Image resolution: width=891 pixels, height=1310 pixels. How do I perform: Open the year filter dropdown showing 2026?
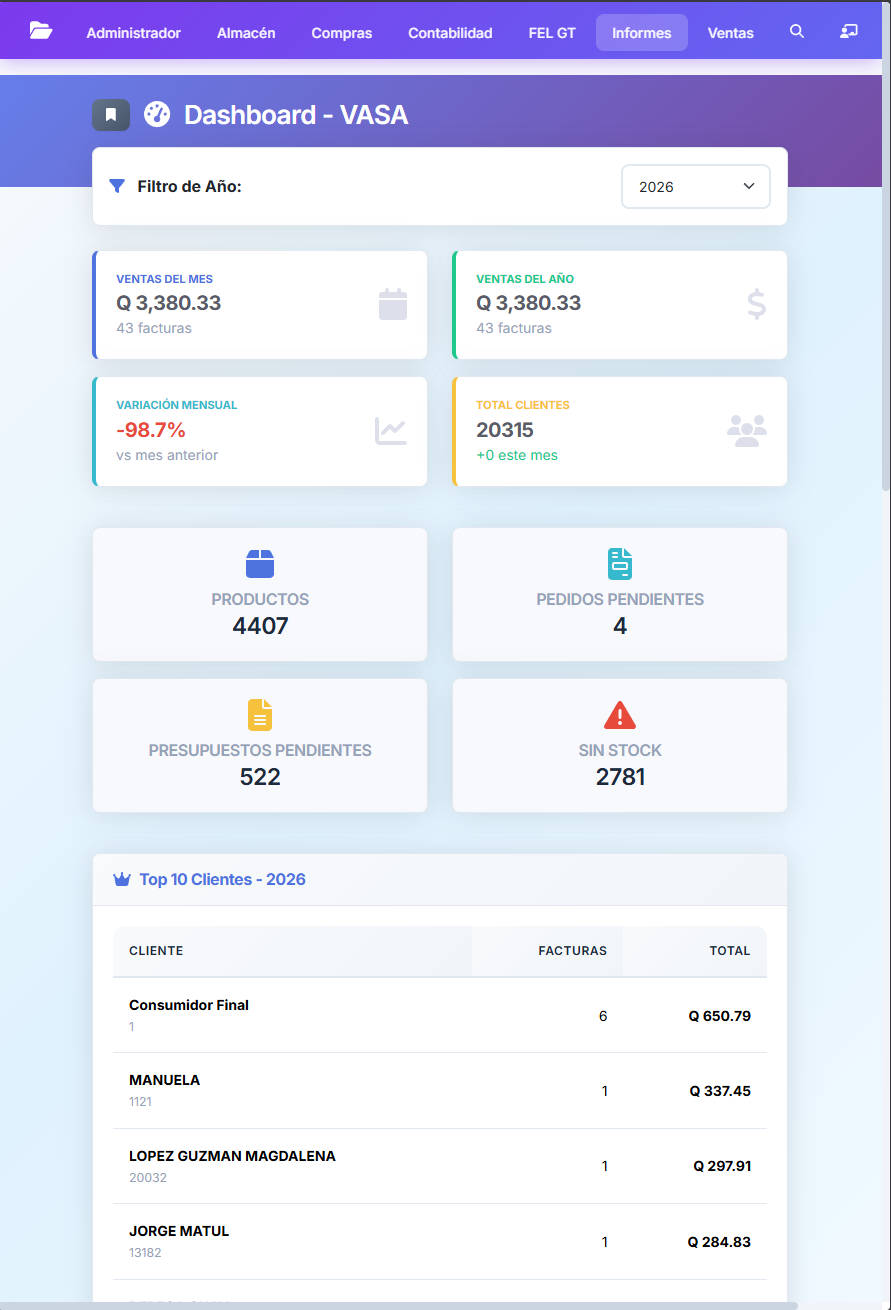click(x=696, y=187)
